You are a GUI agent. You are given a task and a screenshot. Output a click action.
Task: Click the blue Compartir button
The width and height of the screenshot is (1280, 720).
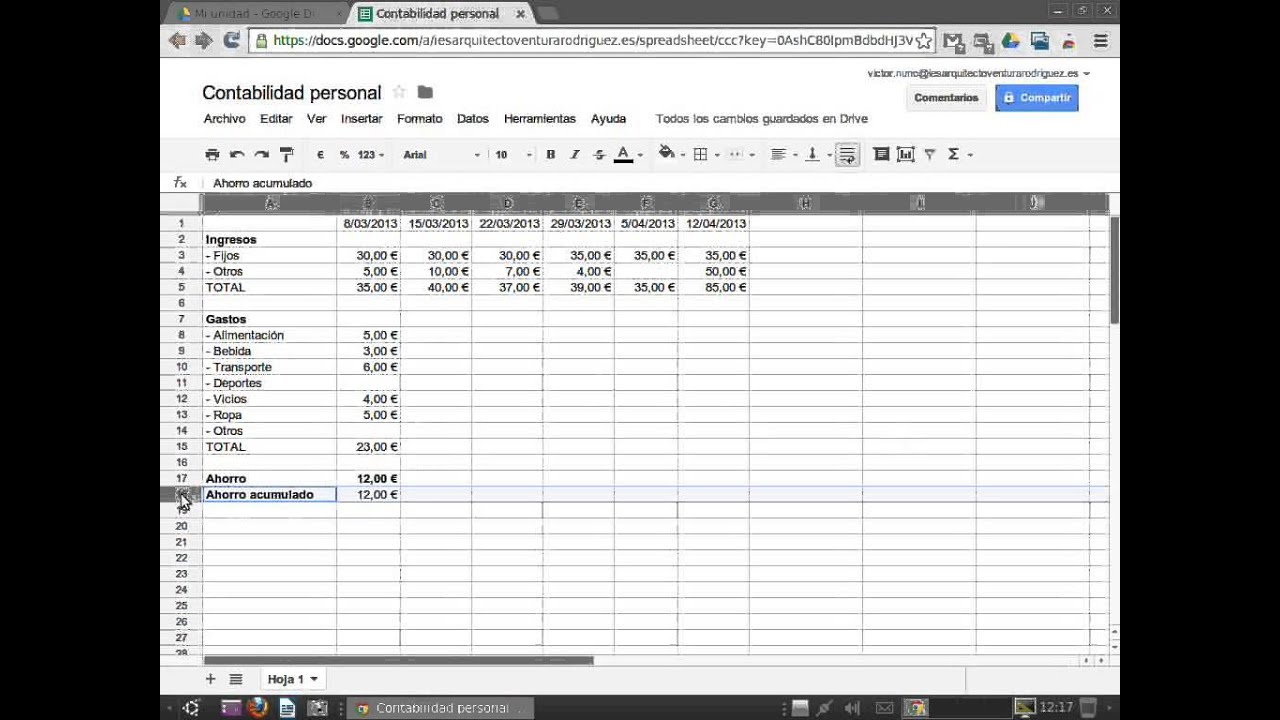point(1037,98)
